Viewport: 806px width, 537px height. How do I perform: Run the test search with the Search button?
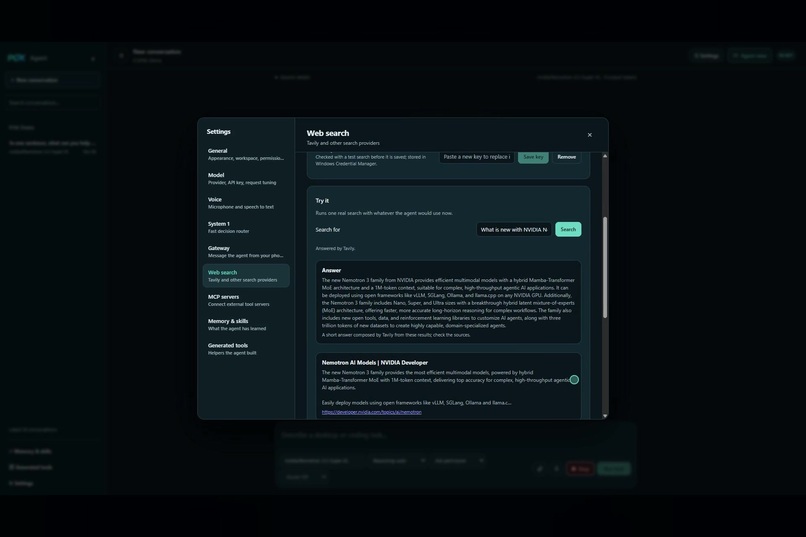568,230
